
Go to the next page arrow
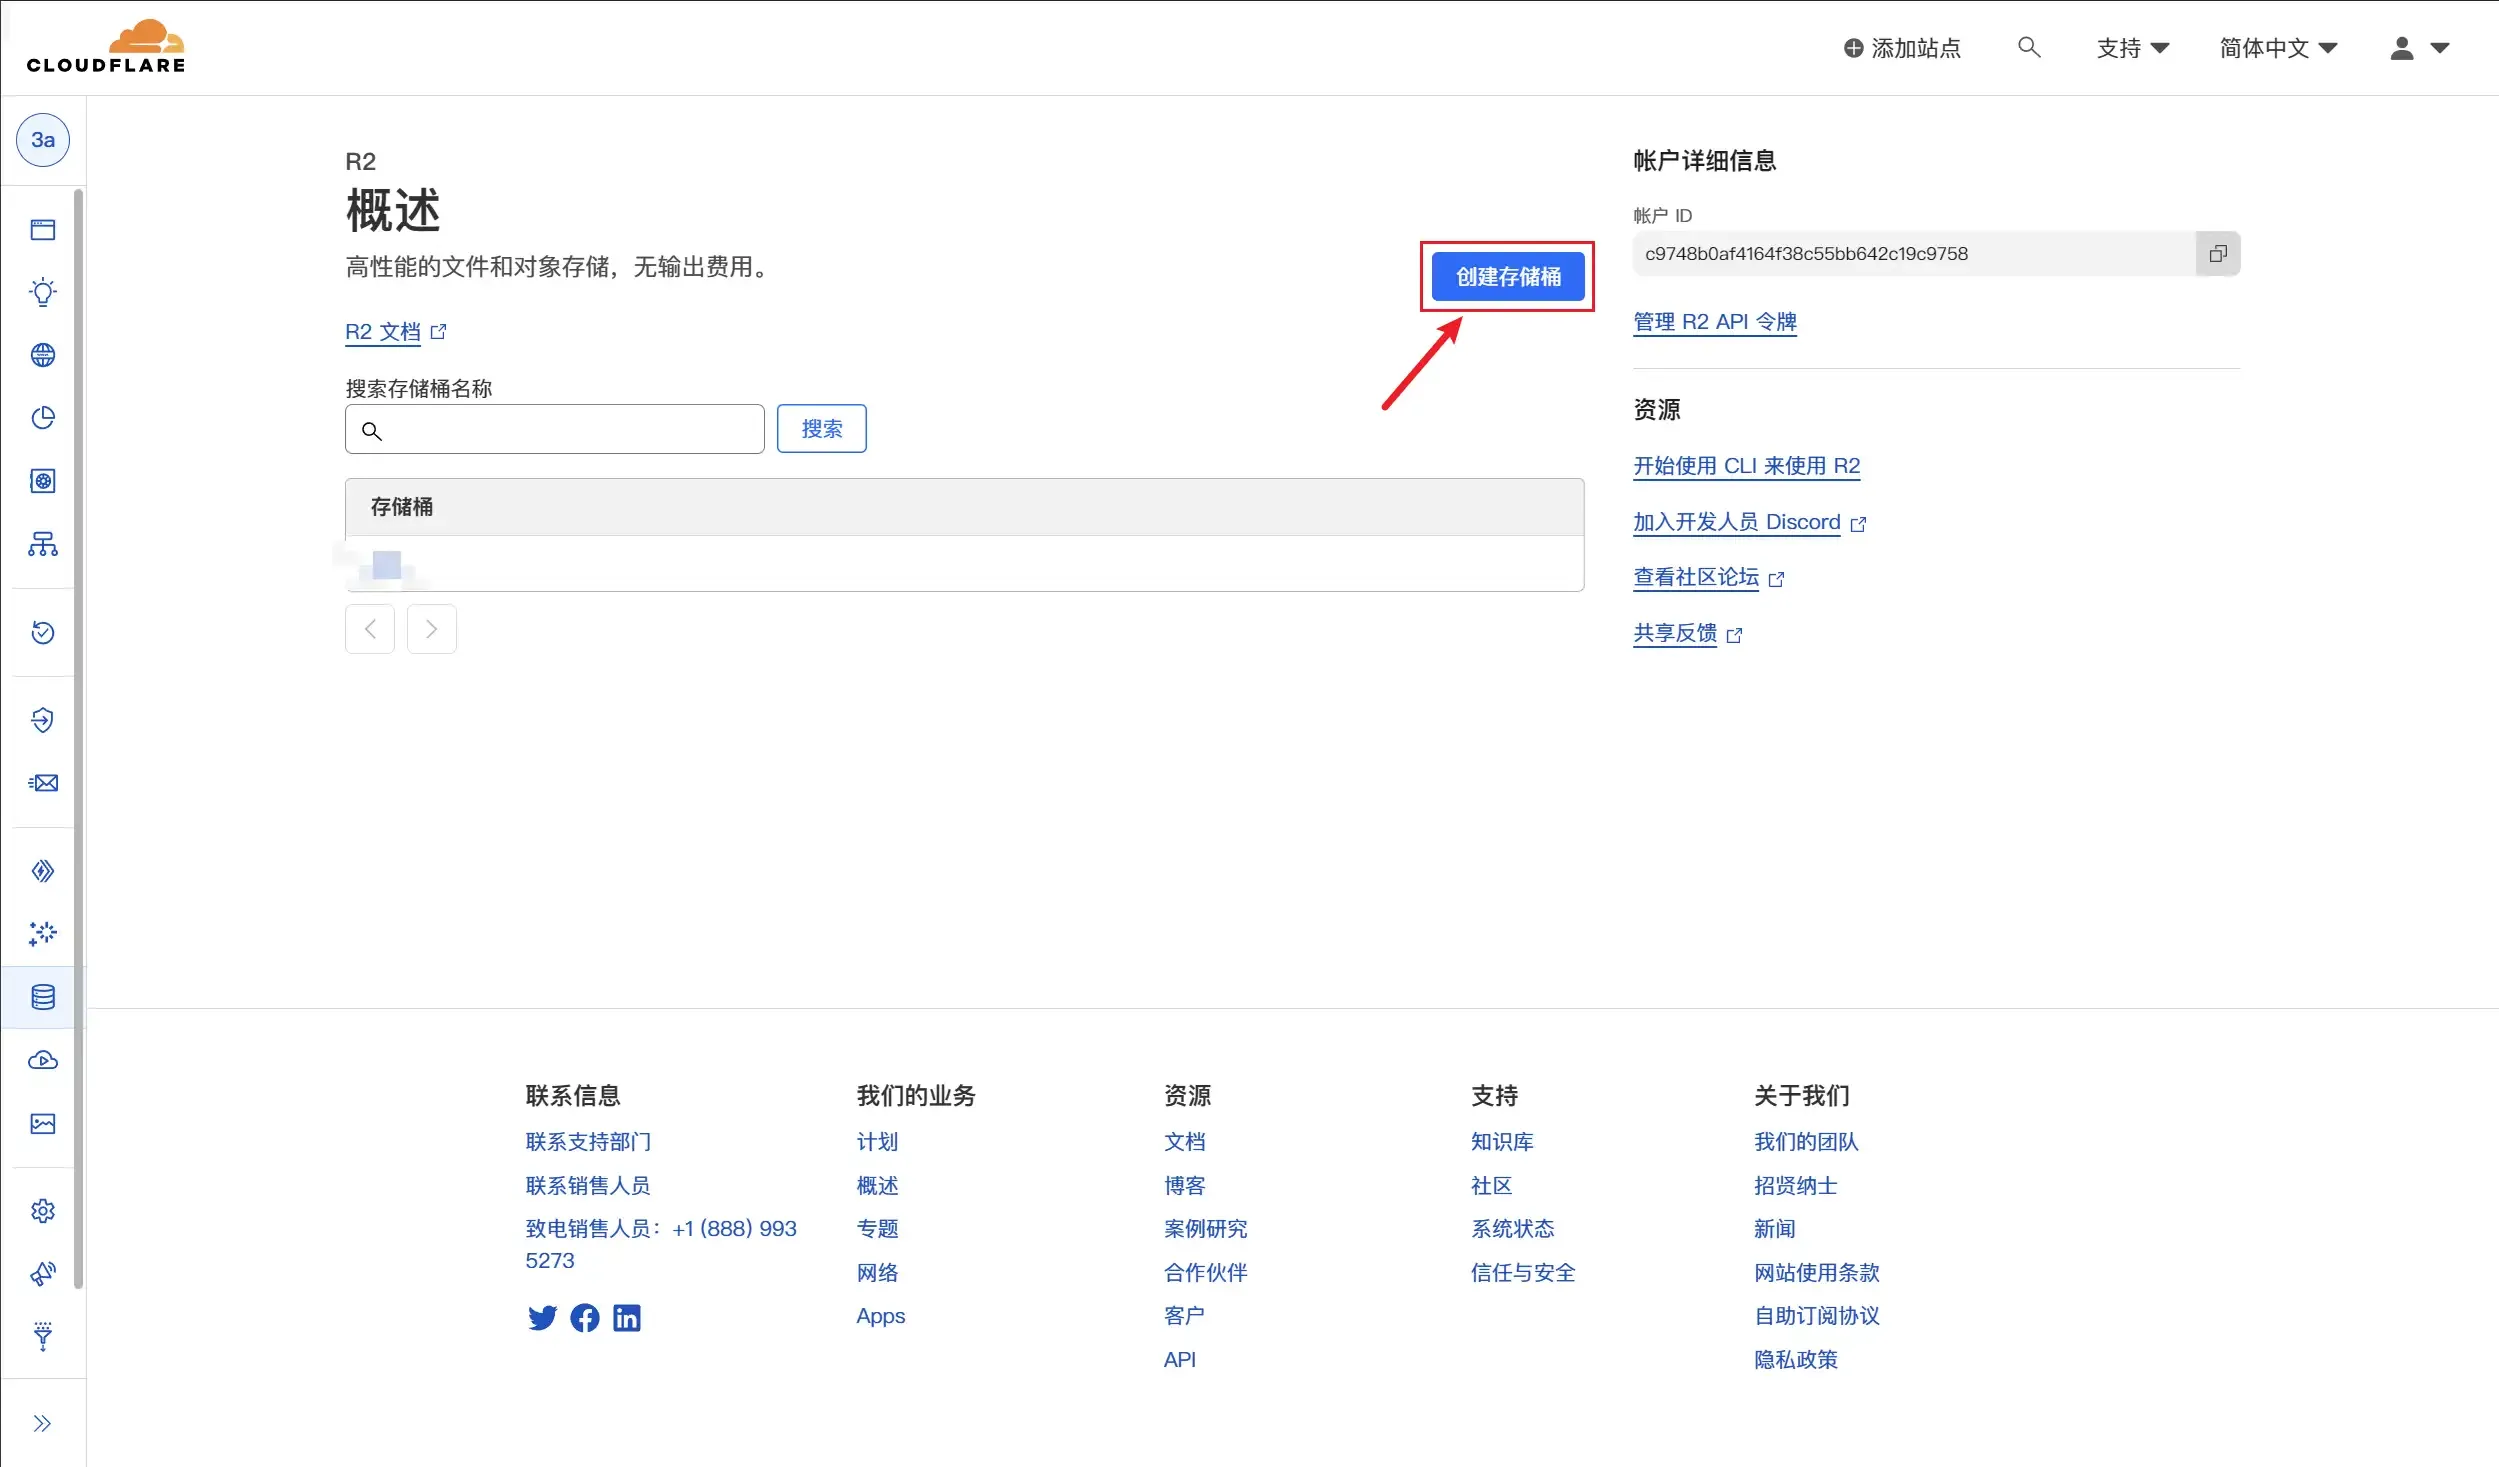(431, 629)
